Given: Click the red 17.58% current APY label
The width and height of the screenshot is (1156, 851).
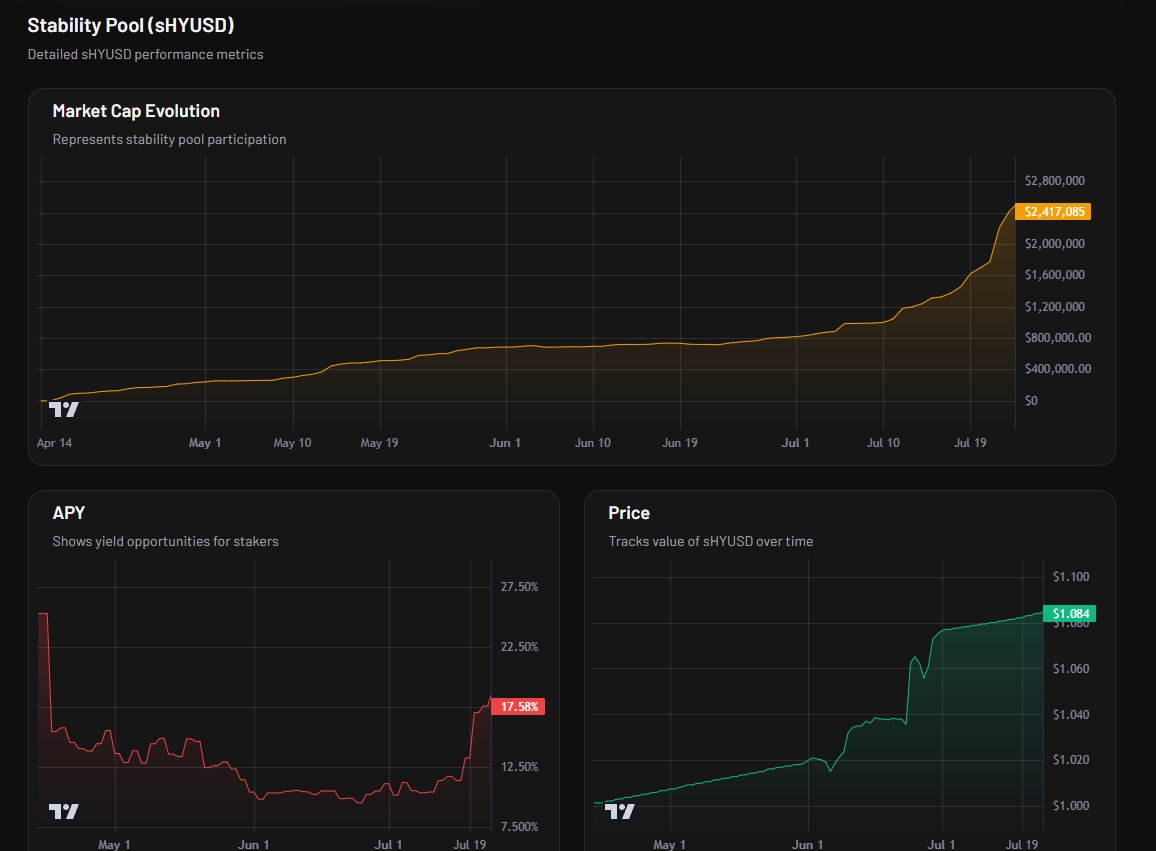Looking at the screenshot, I should click(x=518, y=706).
